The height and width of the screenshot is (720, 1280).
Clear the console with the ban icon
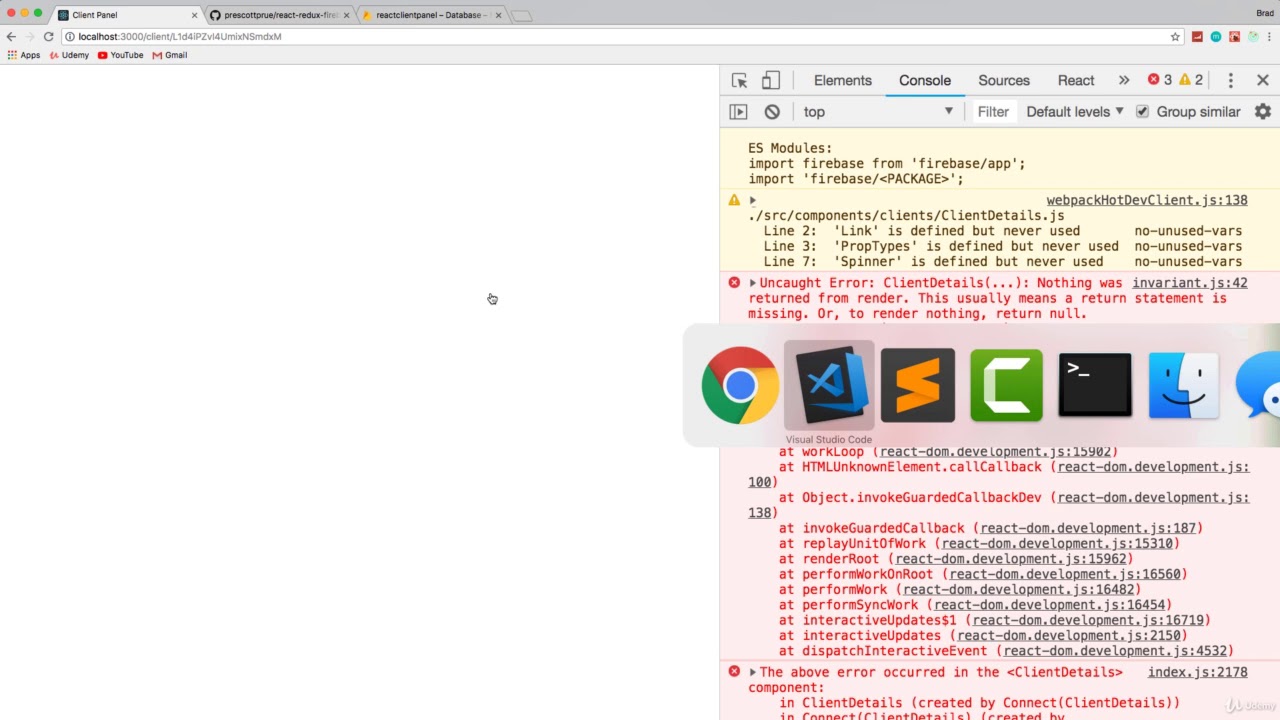[772, 112]
